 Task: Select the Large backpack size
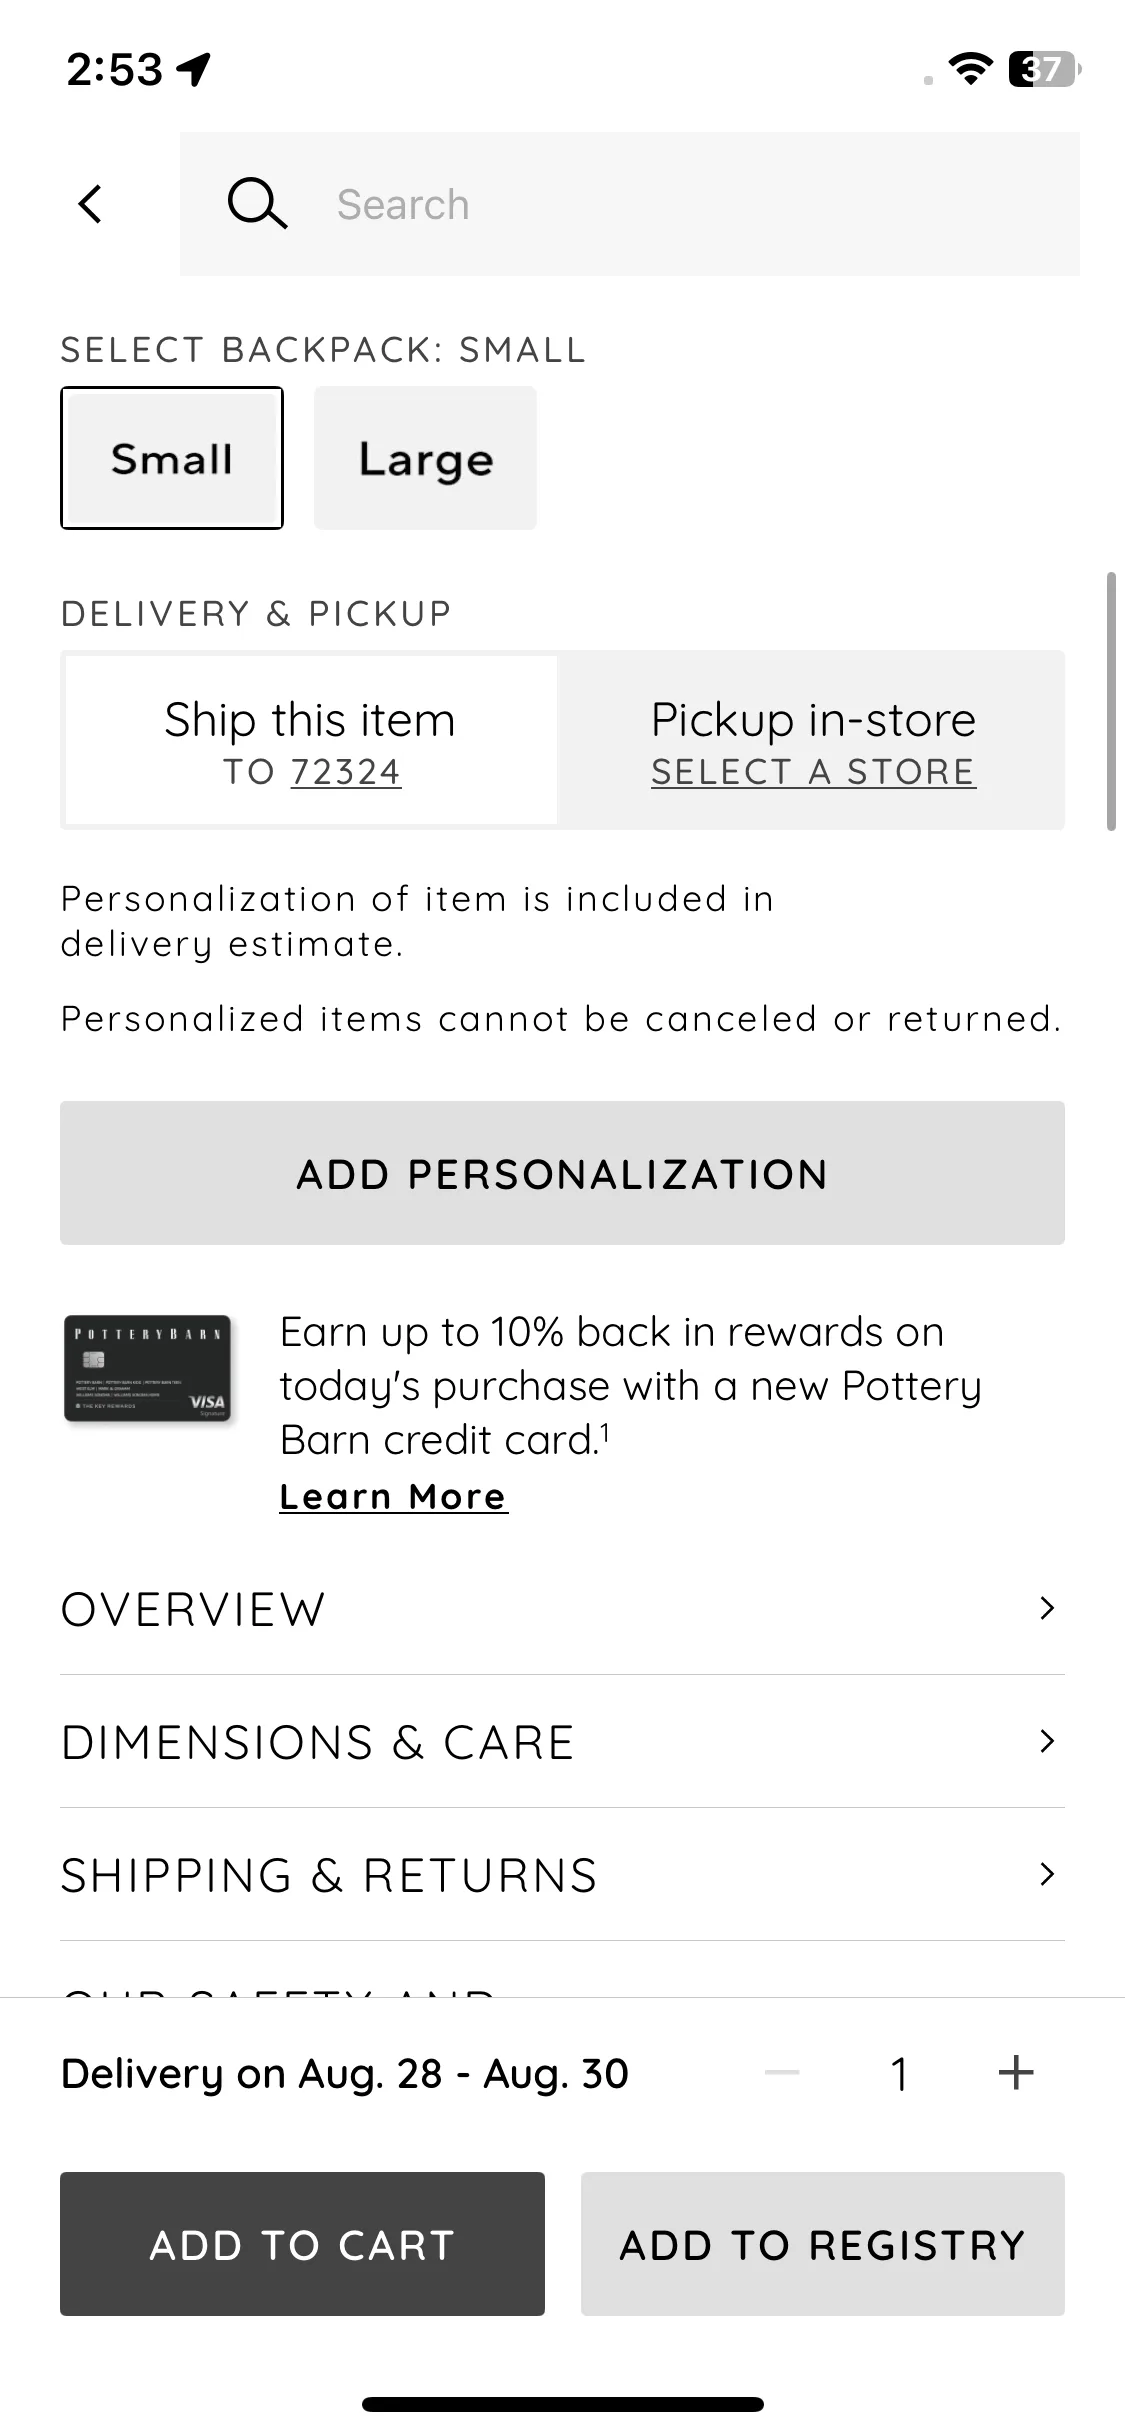(425, 458)
